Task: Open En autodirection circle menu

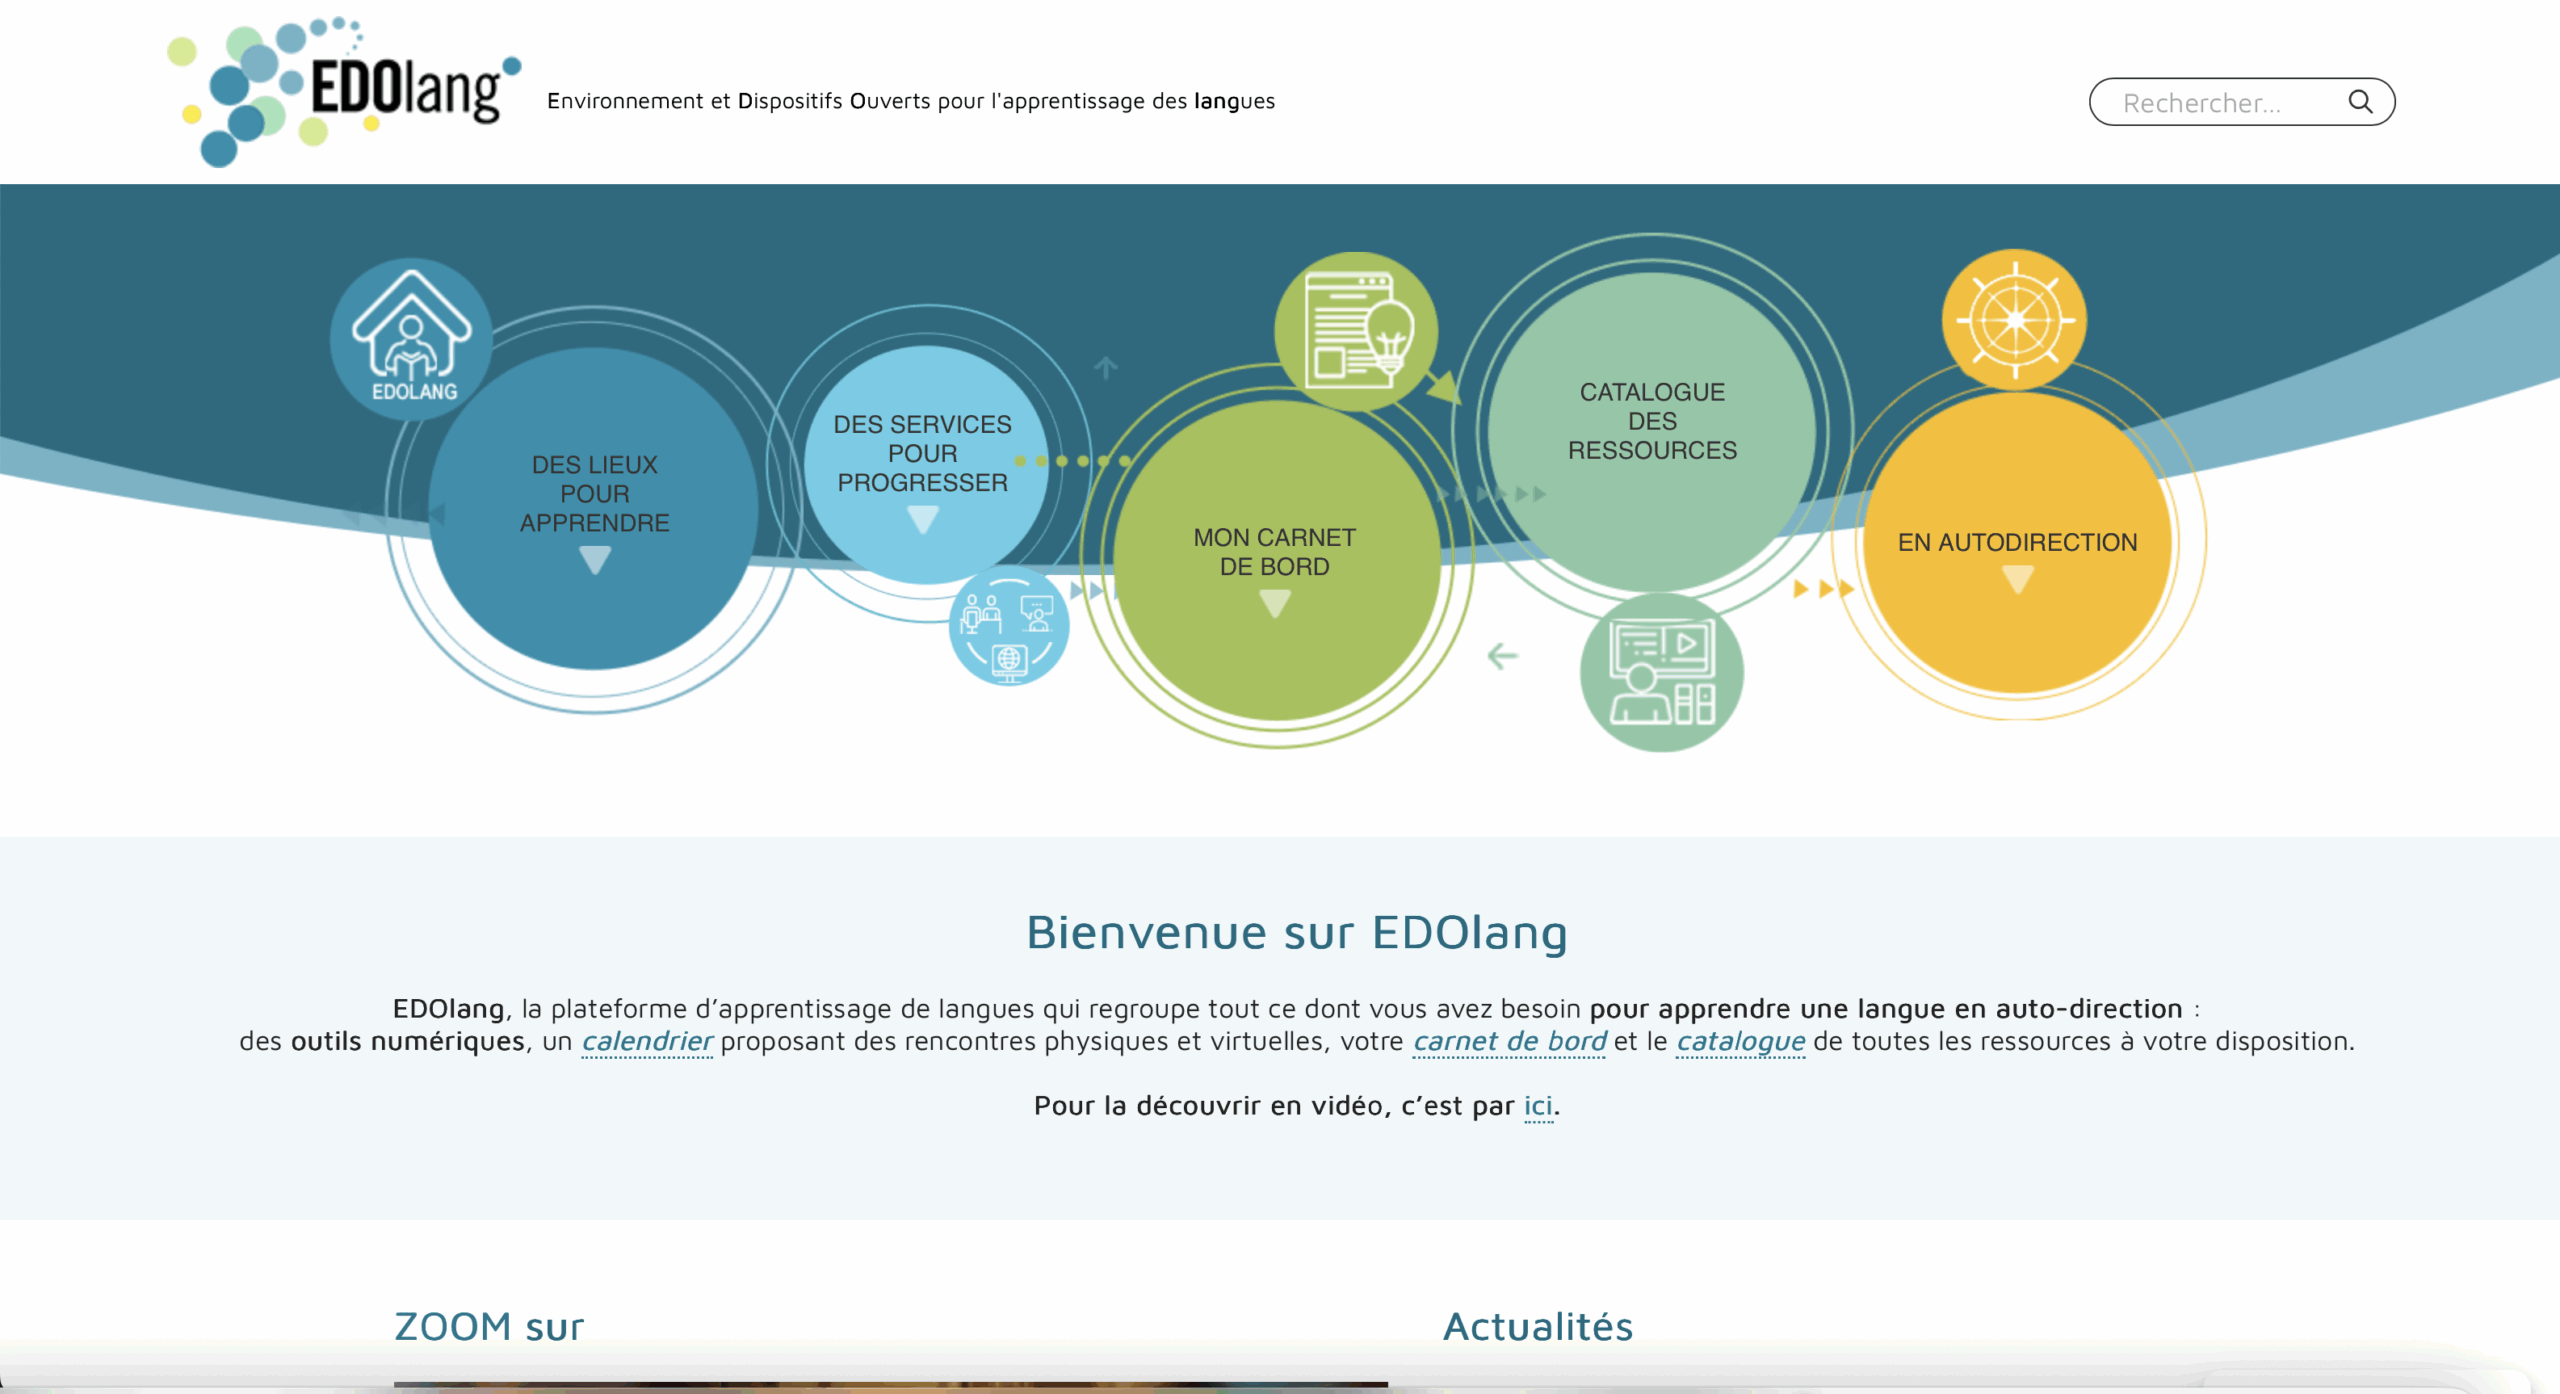Action: (2017, 542)
